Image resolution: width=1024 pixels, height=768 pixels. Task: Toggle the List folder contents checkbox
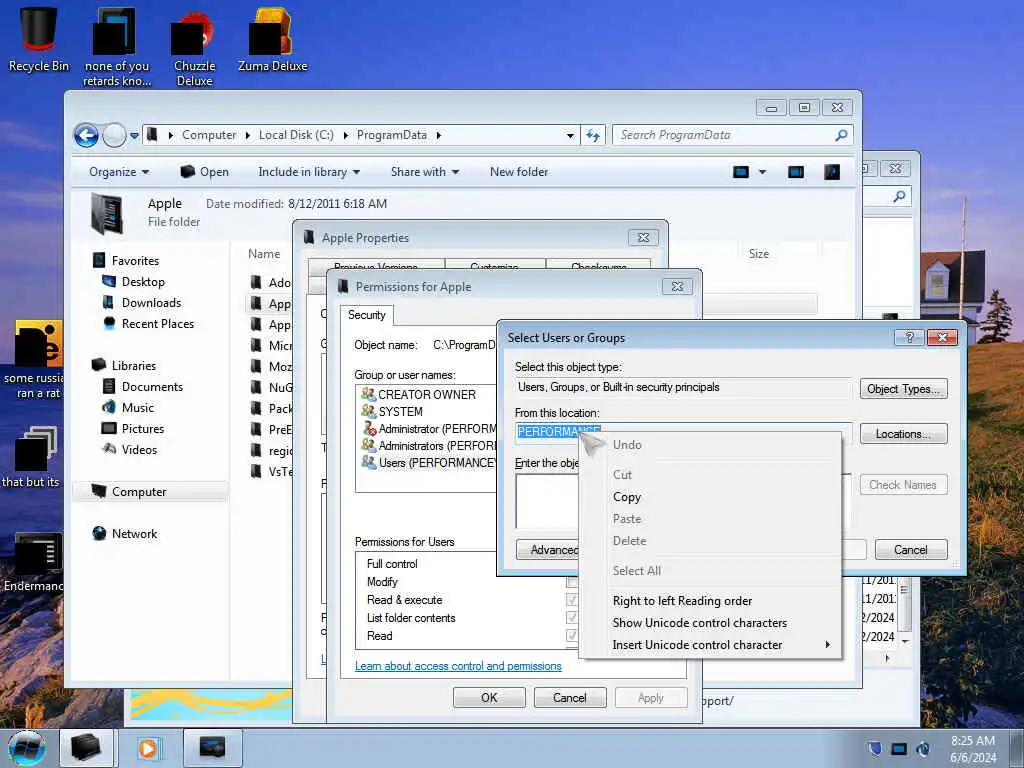click(x=572, y=617)
